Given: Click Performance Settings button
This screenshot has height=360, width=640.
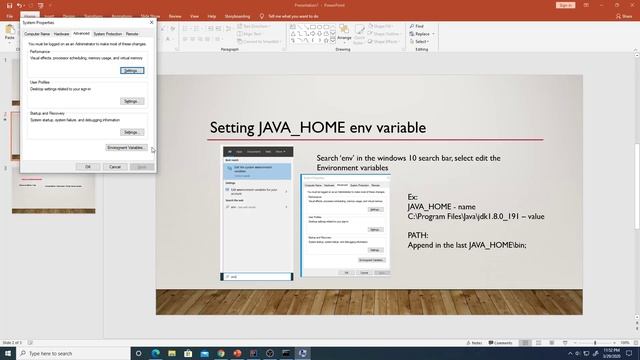Looking at the screenshot, I should (132, 71).
